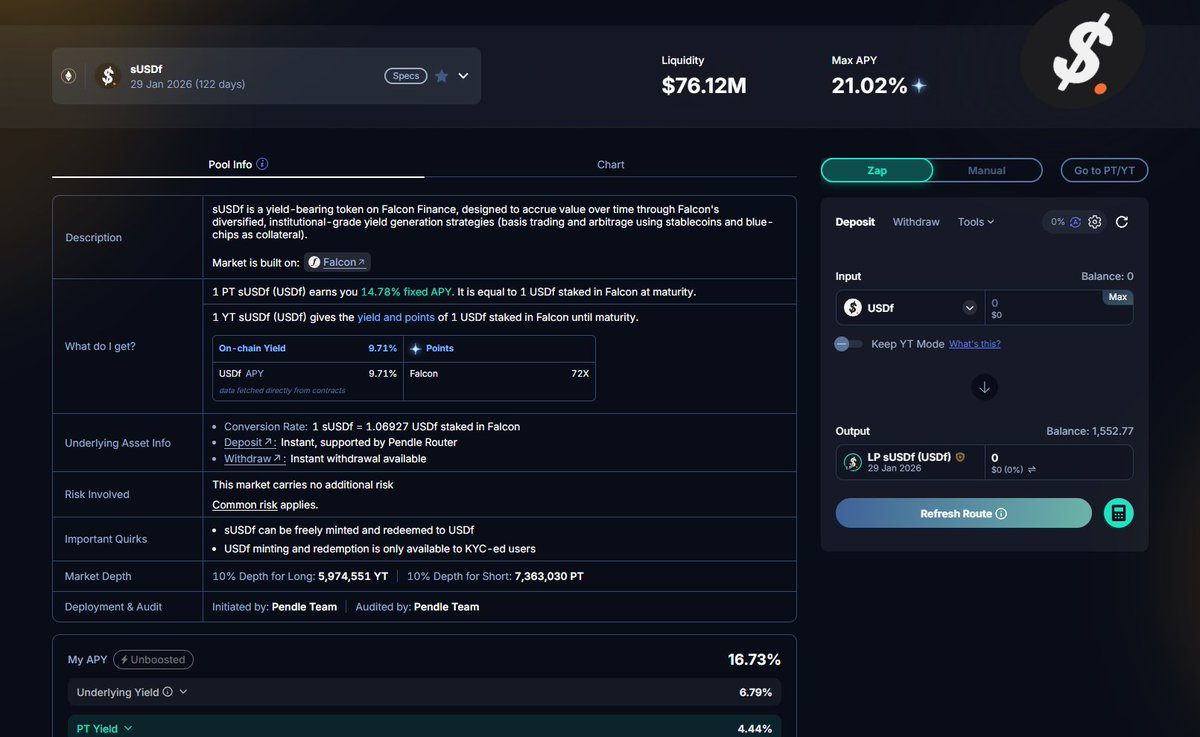
Task: Open the green calculator icon
Action: 1118,513
